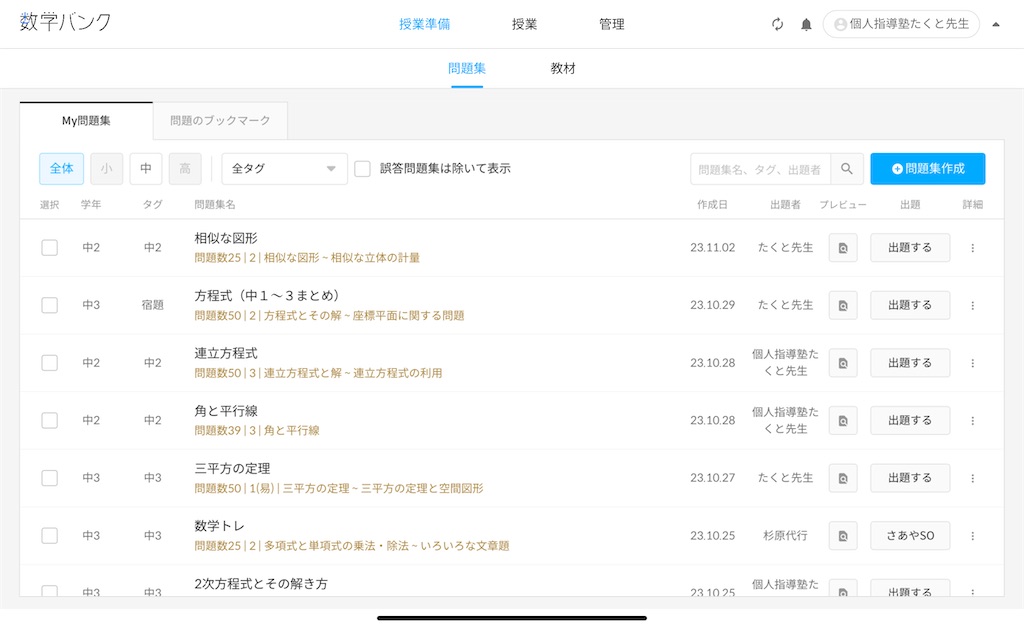This screenshot has width=1024, height=627.
Task: Tick the checkbox for 数学トレ
Action: tap(50, 536)
